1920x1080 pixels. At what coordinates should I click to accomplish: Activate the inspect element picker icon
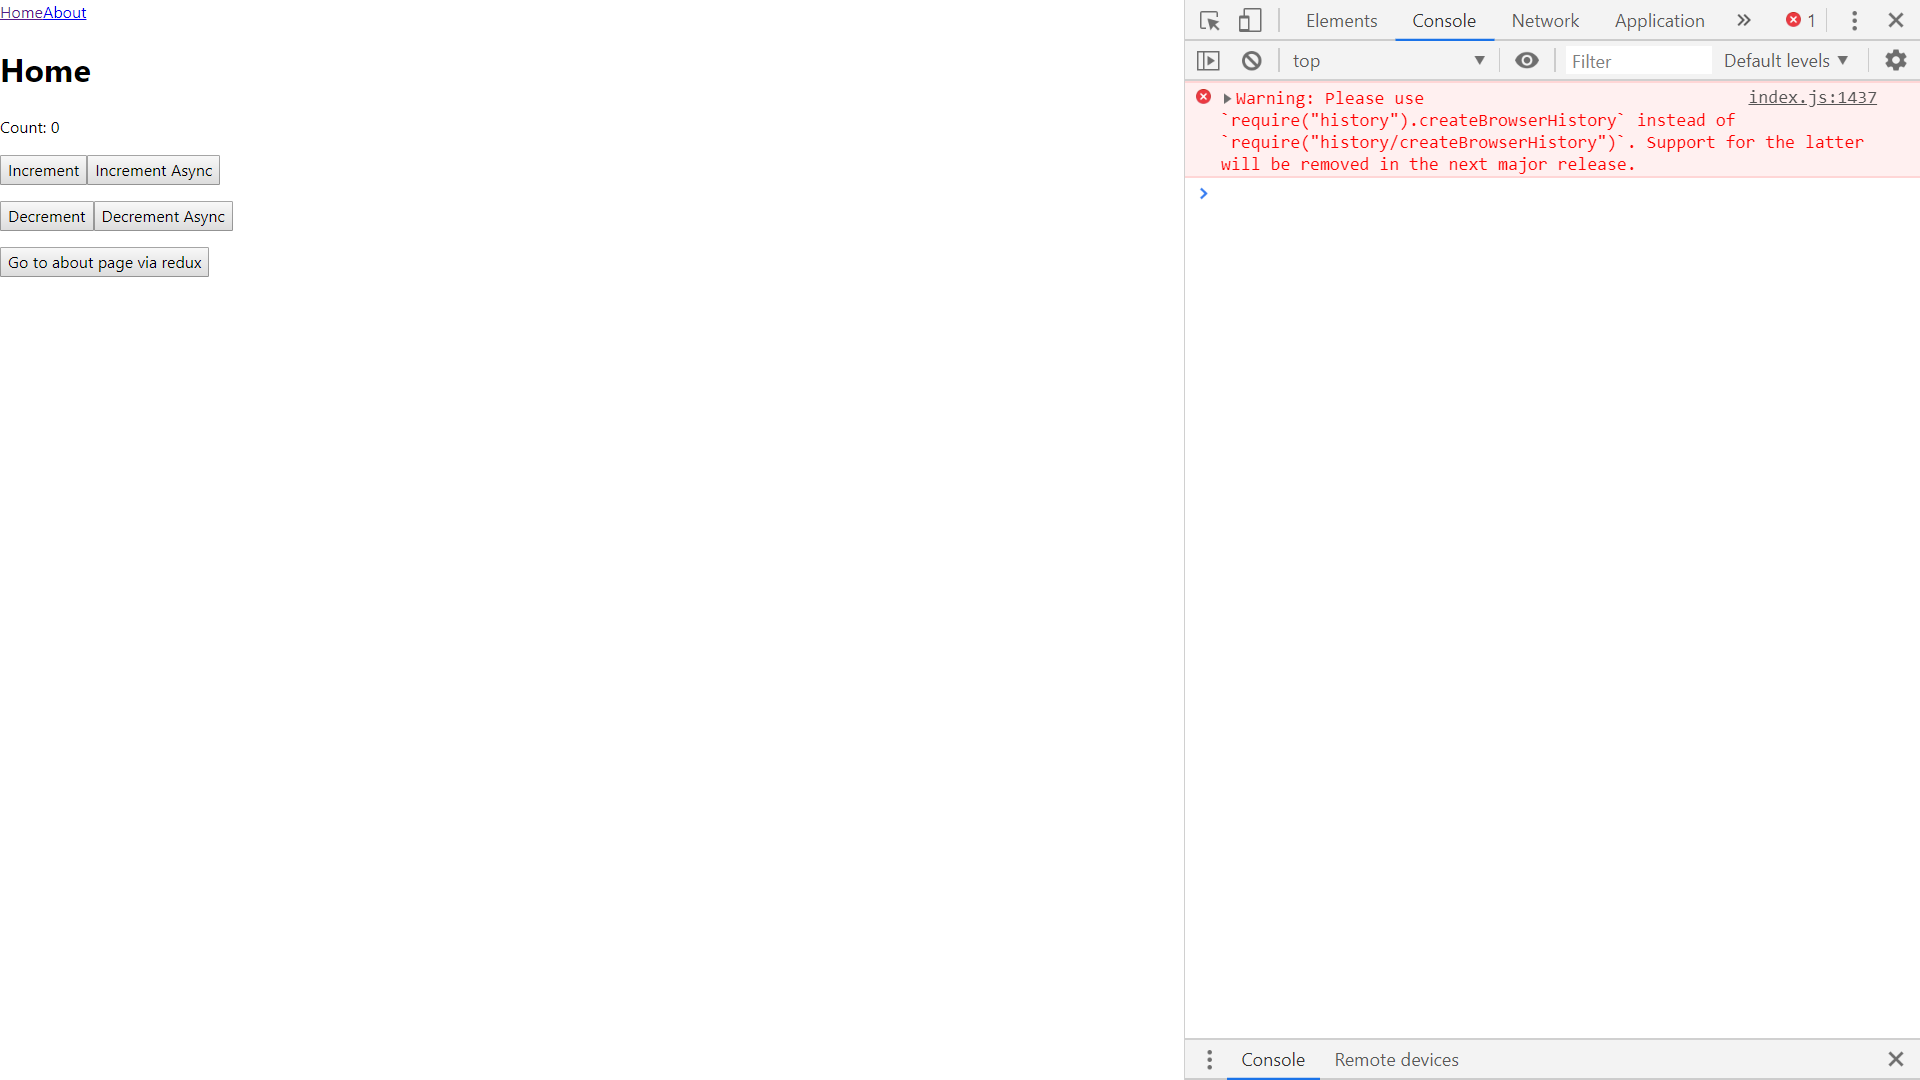[1209, 21]
